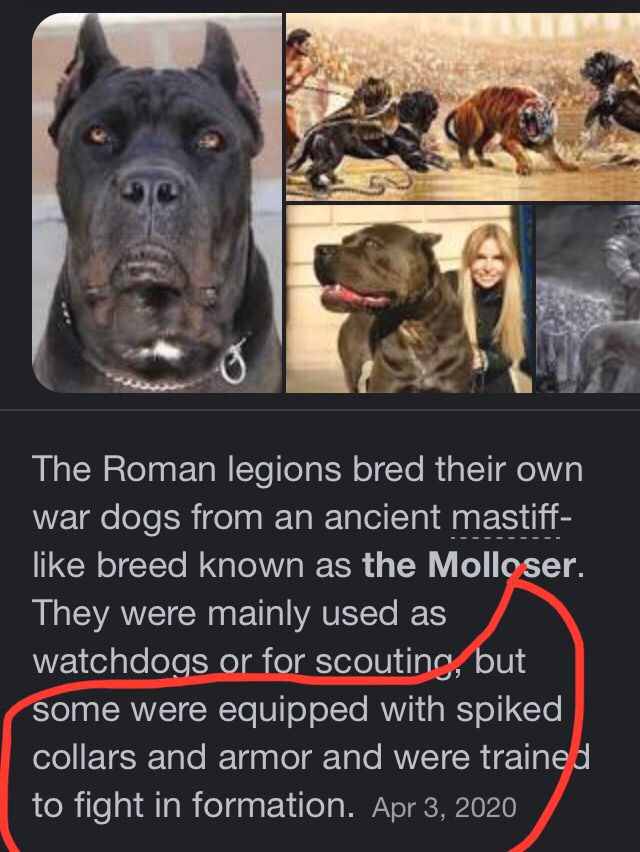Select the bold text "the Molloser"
Screen dimensions: 640x852
tap(469, 565)
